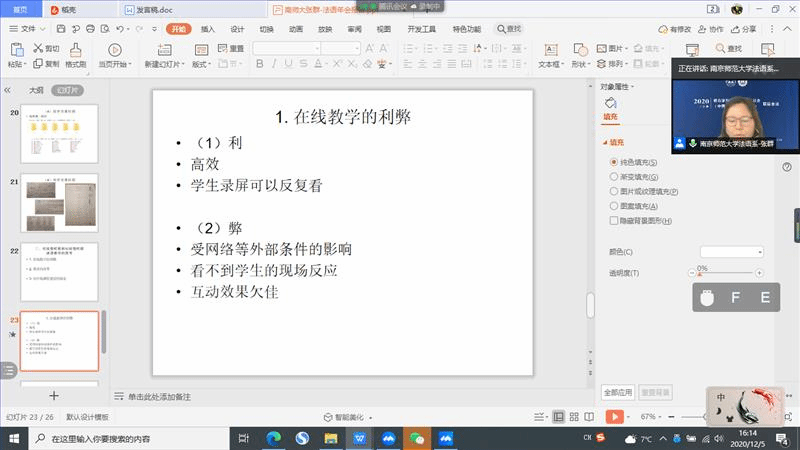800x450 pixels.
Task: Switch to the 插入 ribbon tab
Action: 208,29
